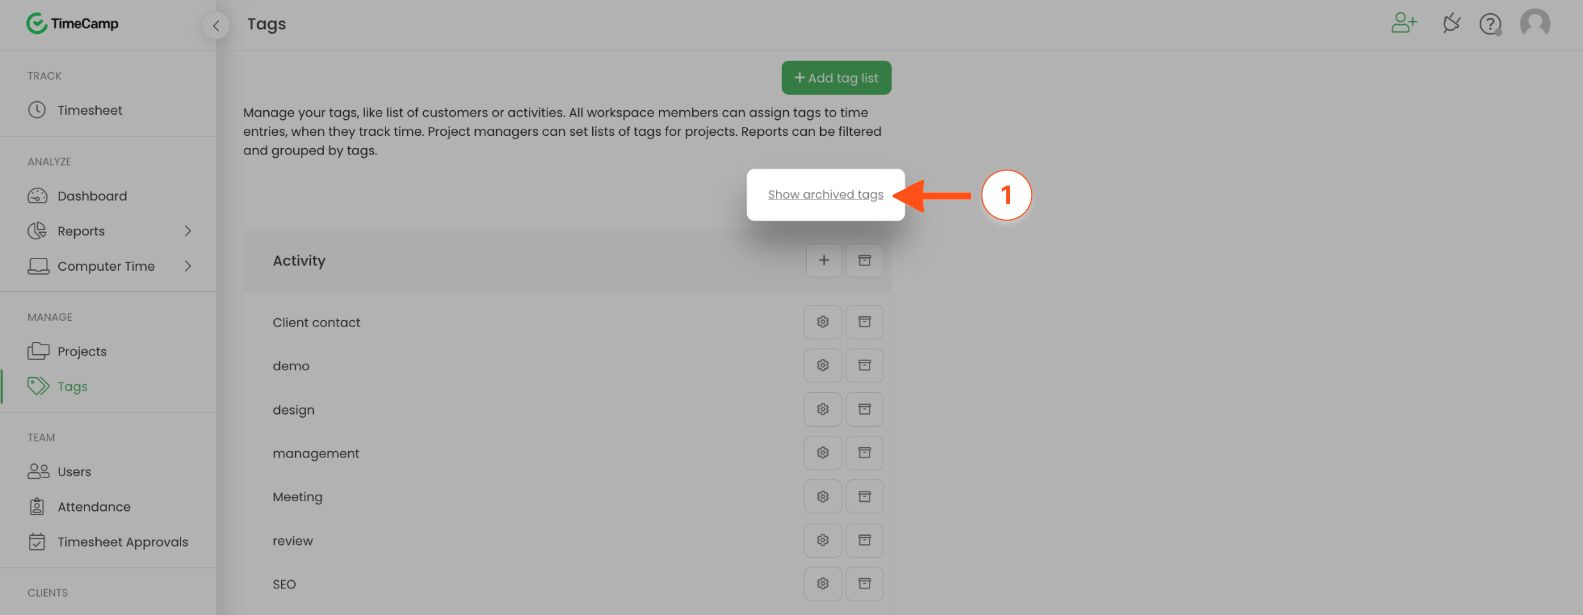Archive the management tag
The width and height of the screenshot is (1583, 615).
(865, 453)
